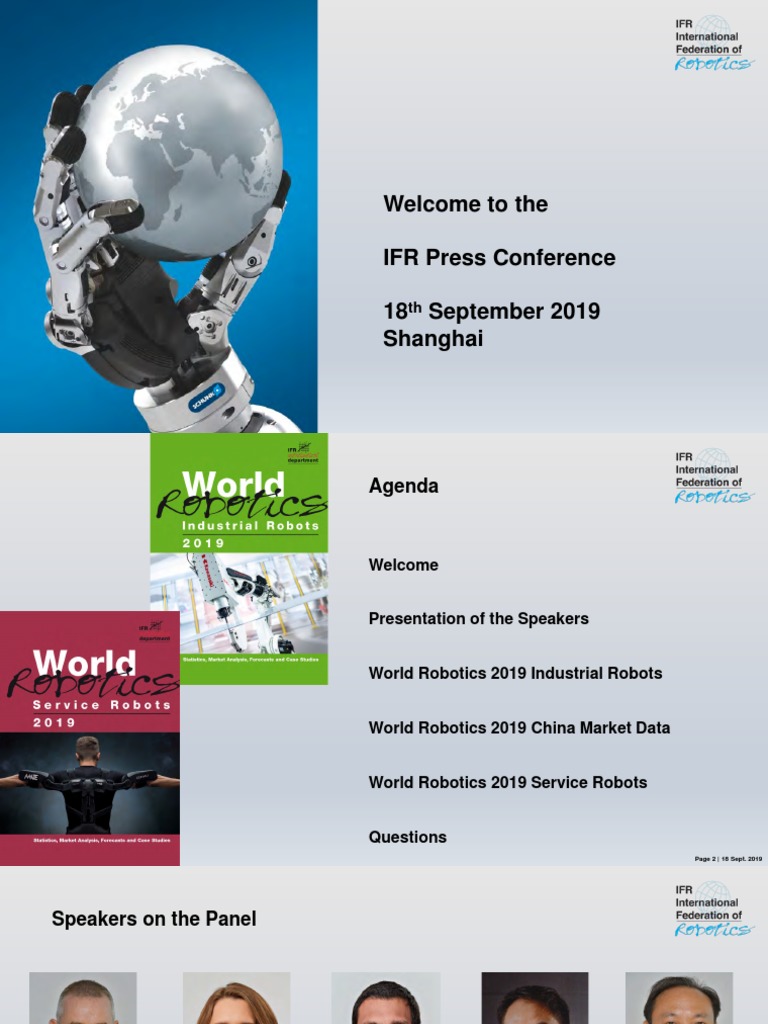Screen dimensions: 768x1024
Task: Click the 'Welcome to the' title text
Action: 465,204
